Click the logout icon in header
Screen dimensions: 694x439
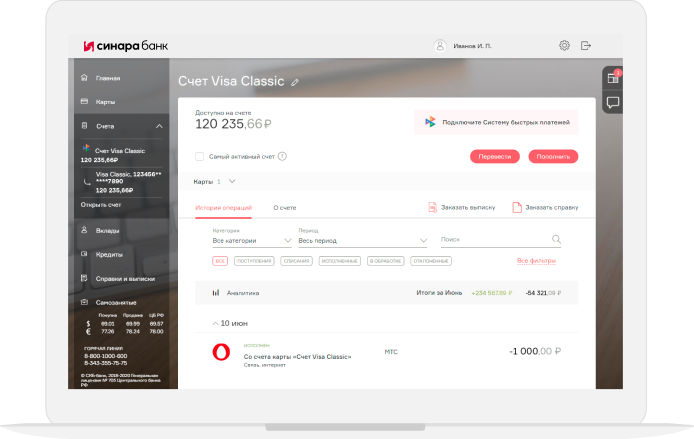pyautogui.click(x=586, y=46)
